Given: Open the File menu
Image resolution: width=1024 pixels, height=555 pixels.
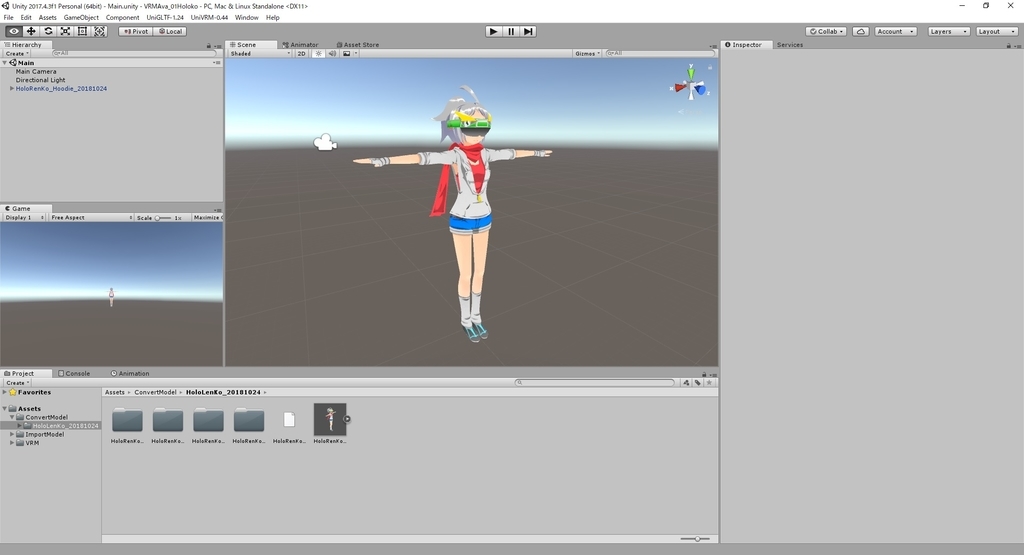Looking at the screenshot, I should click(8, 18).
